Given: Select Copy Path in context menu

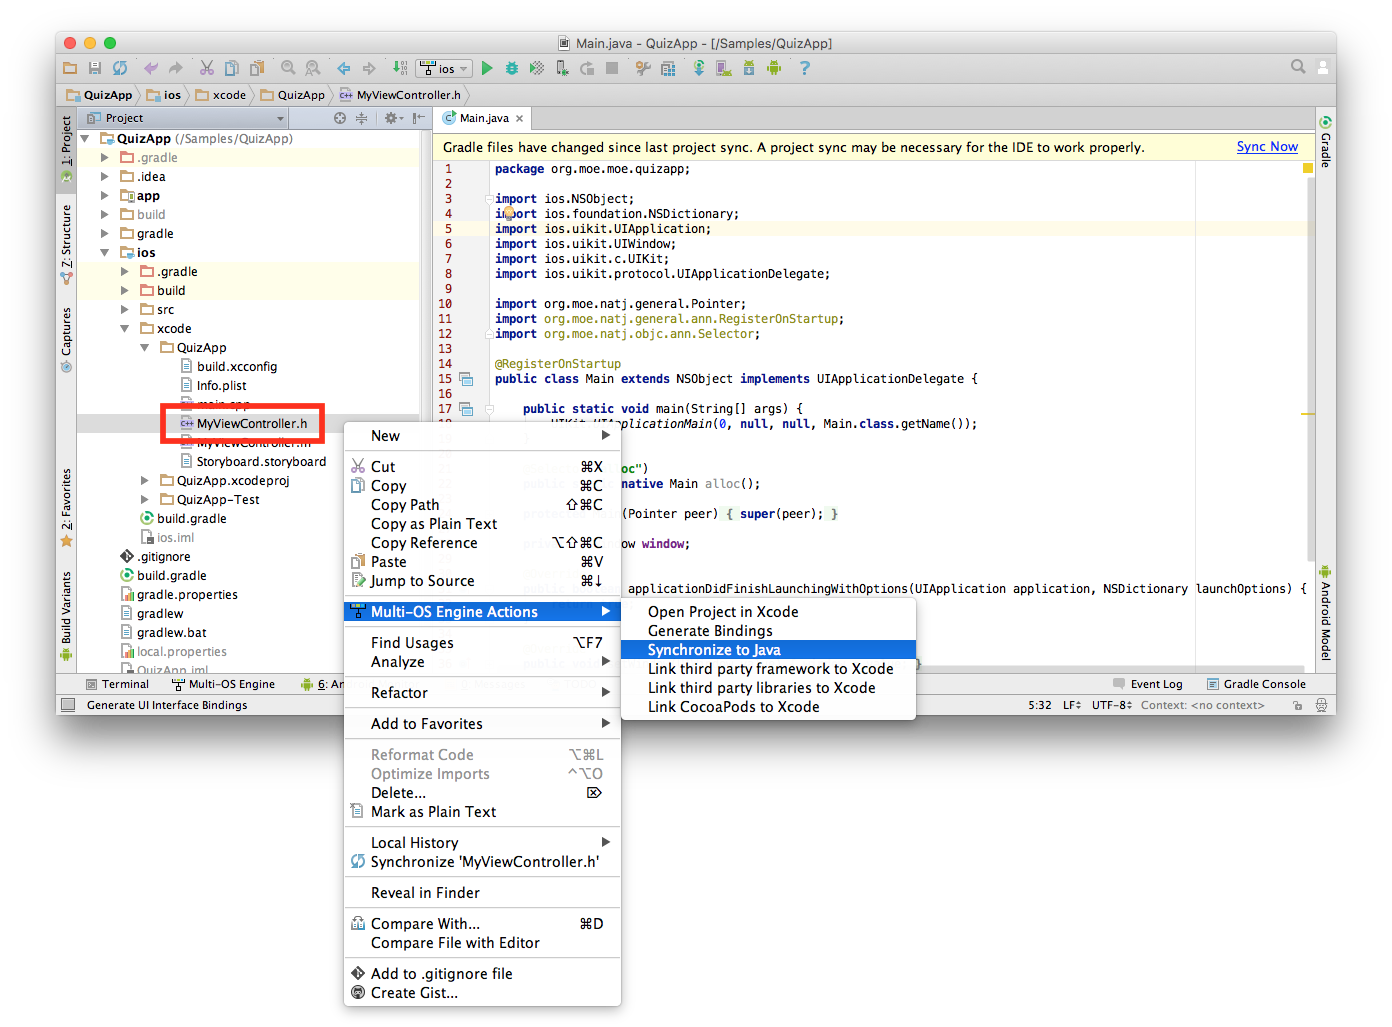Looking at the screenshot, I should pyautogui.click(x=482, y=505).
